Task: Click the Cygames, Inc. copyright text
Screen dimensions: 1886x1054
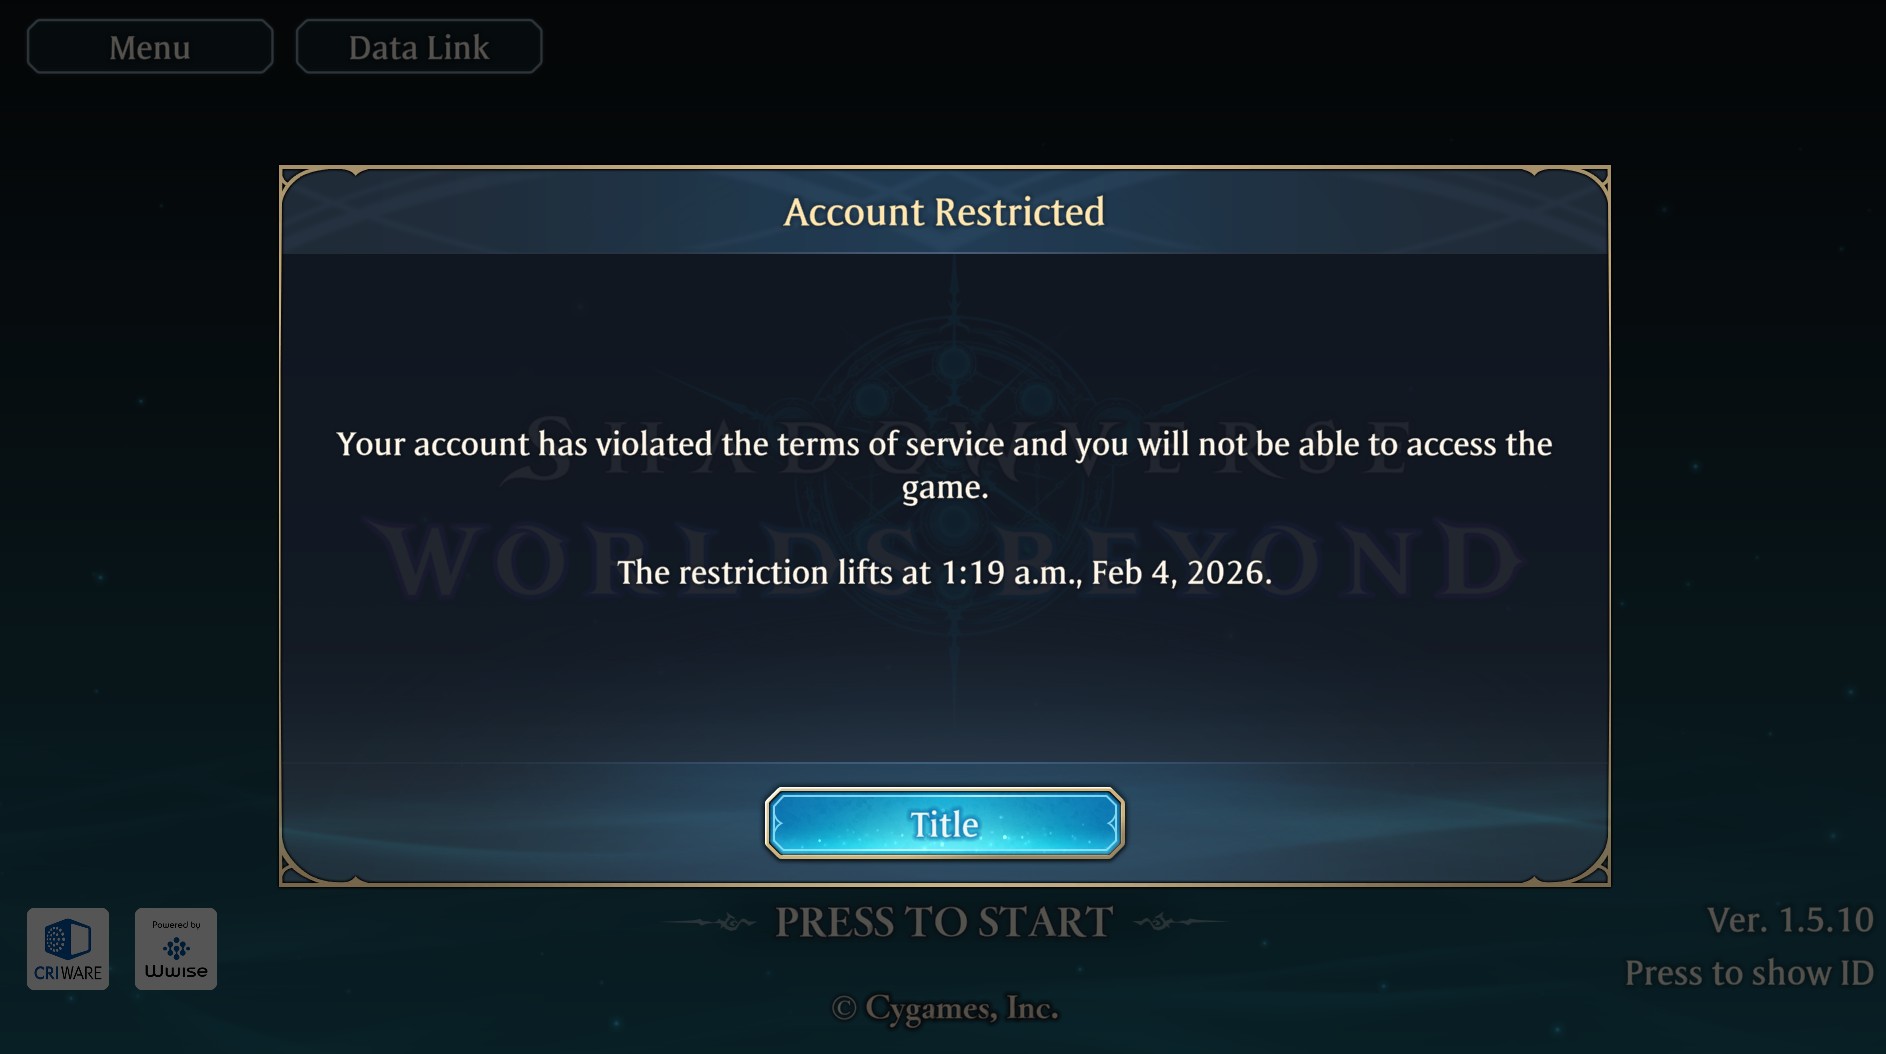Action: [x=944, y=1008]
